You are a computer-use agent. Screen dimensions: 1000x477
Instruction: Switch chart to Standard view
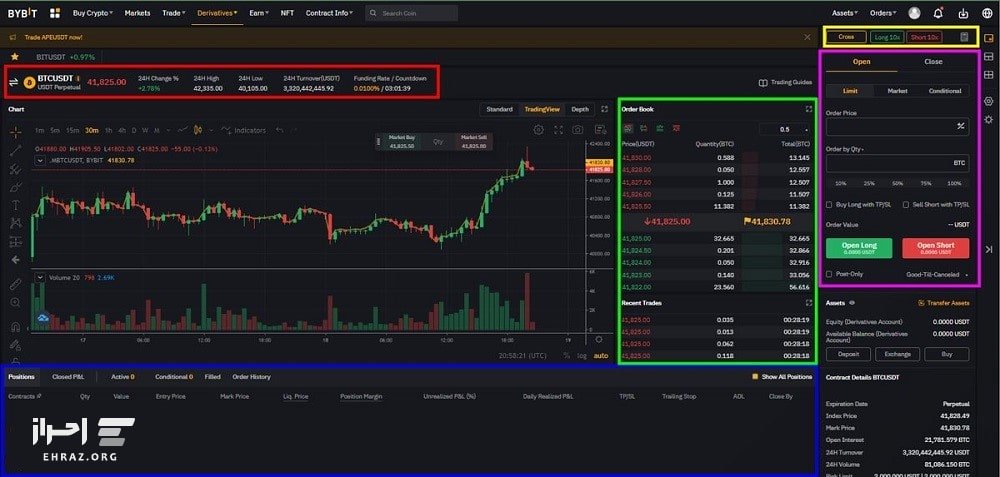(499, 109)
